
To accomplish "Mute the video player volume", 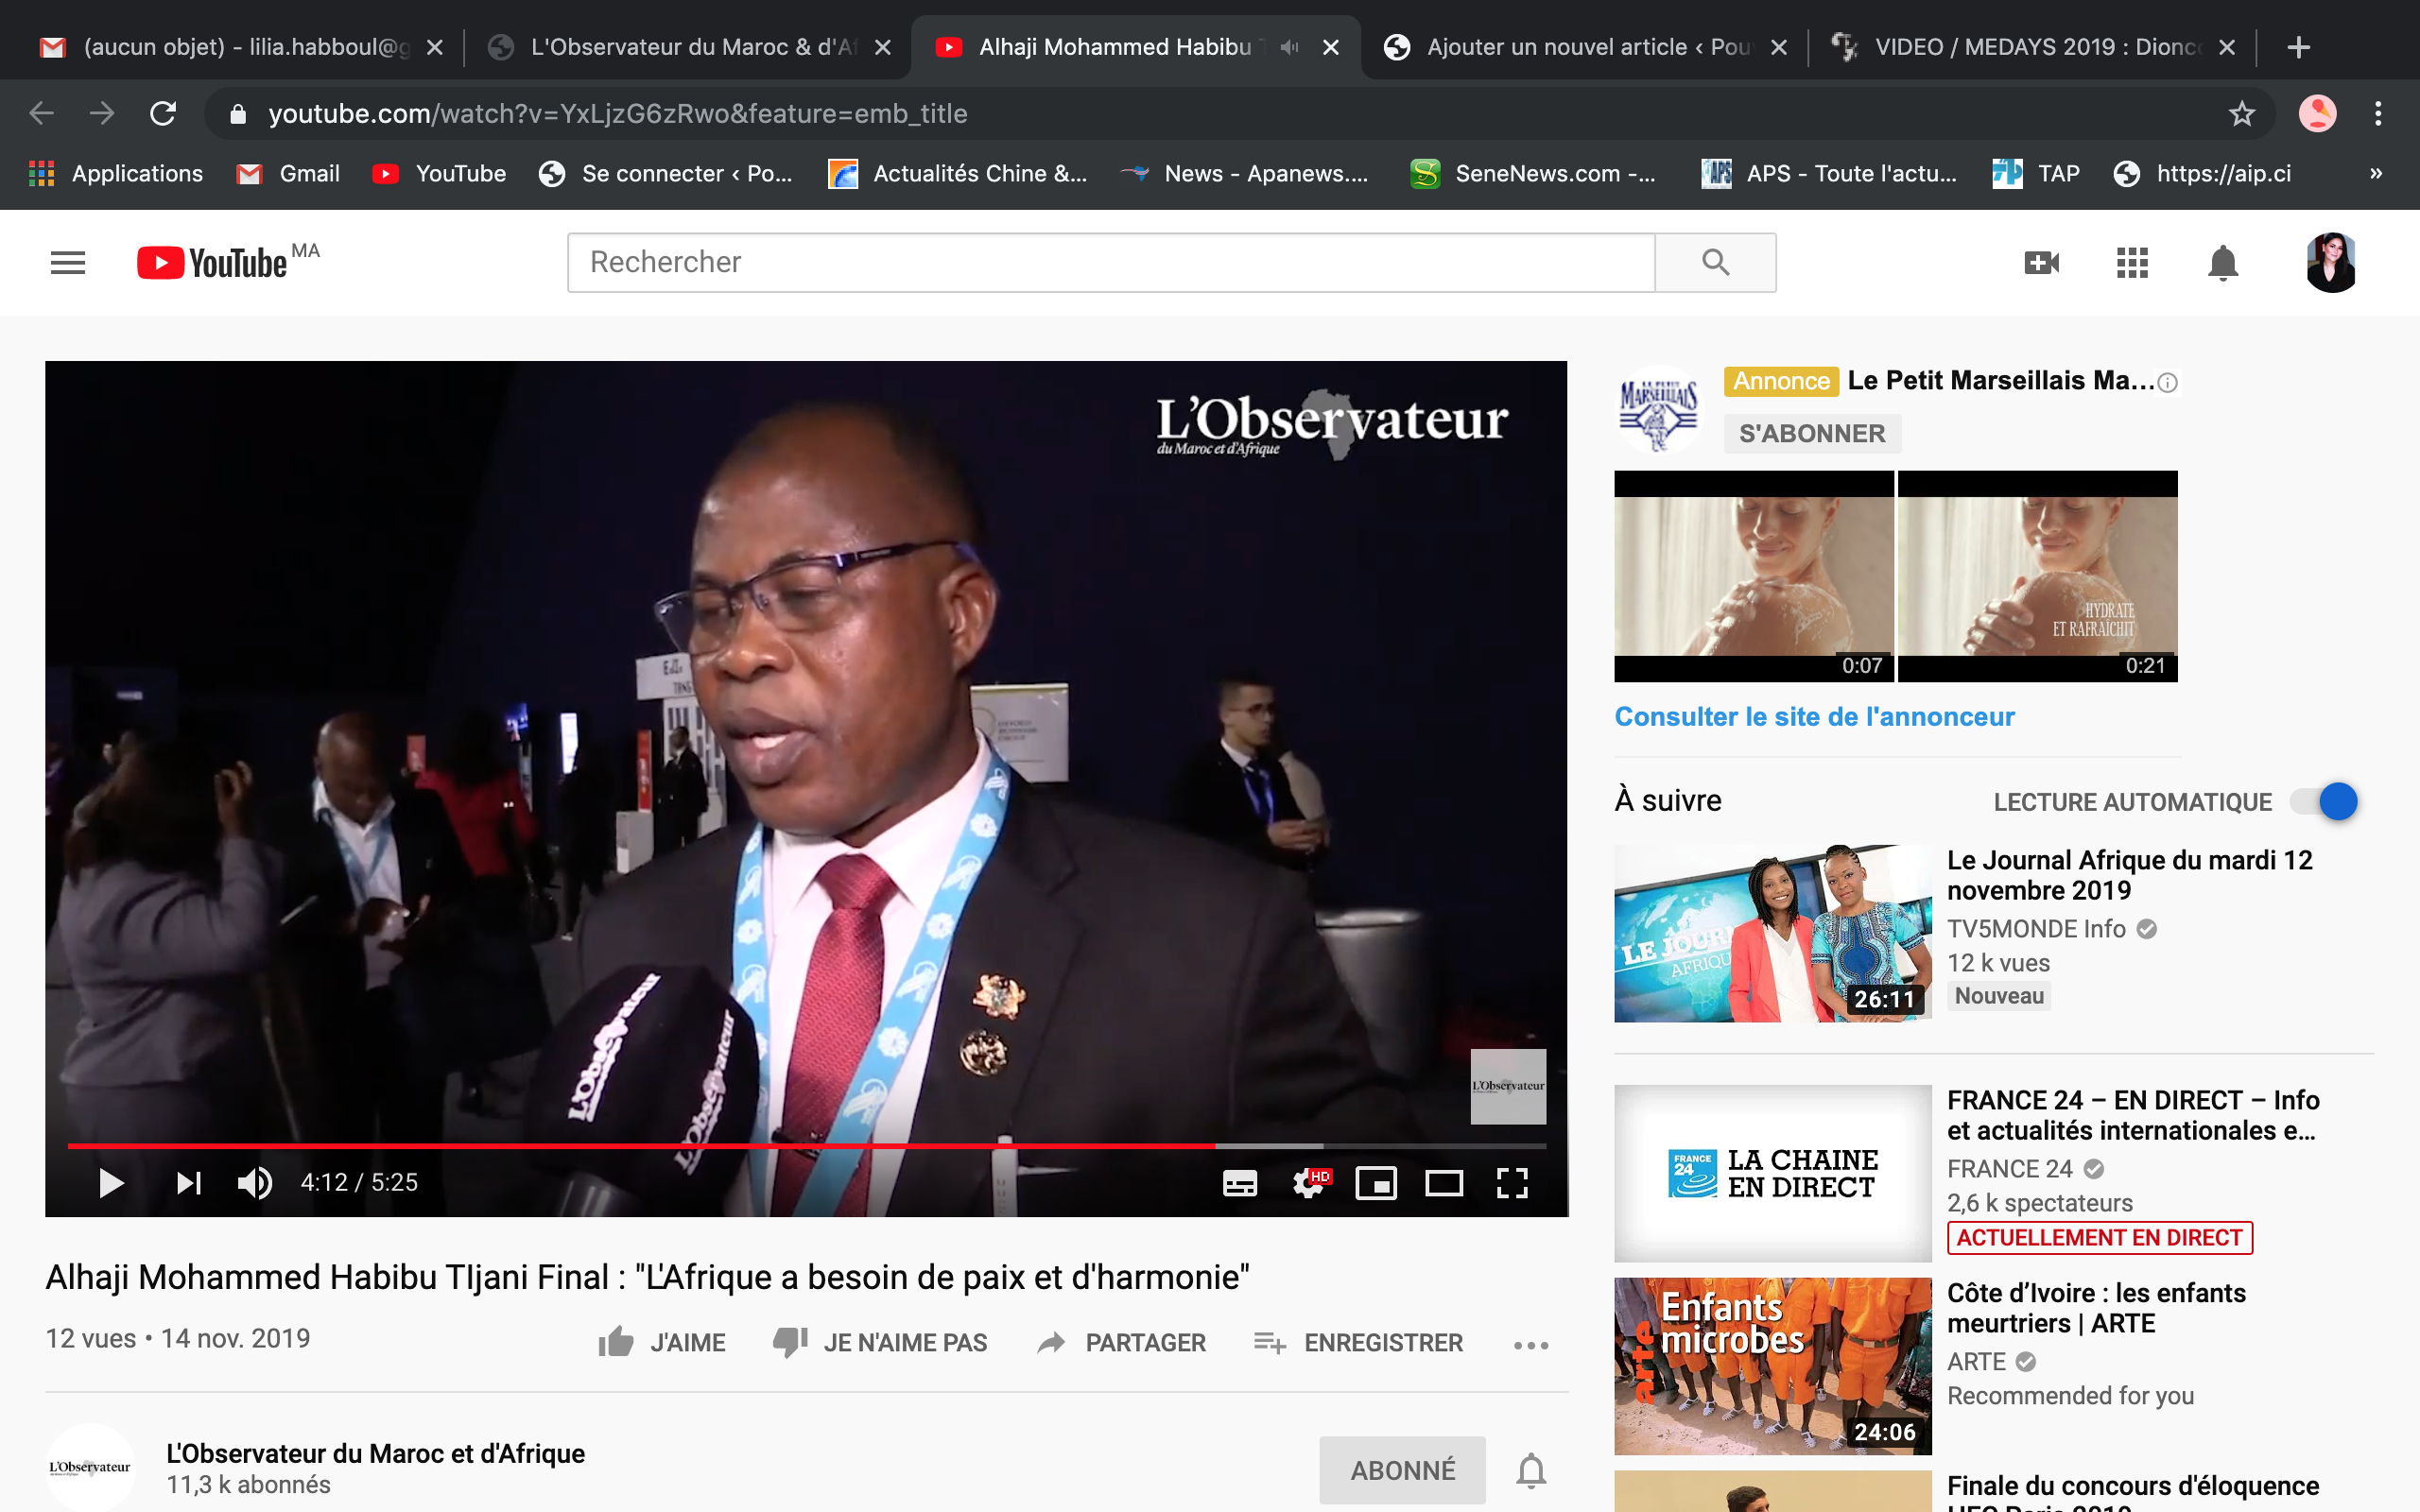I will [254, 1183].
